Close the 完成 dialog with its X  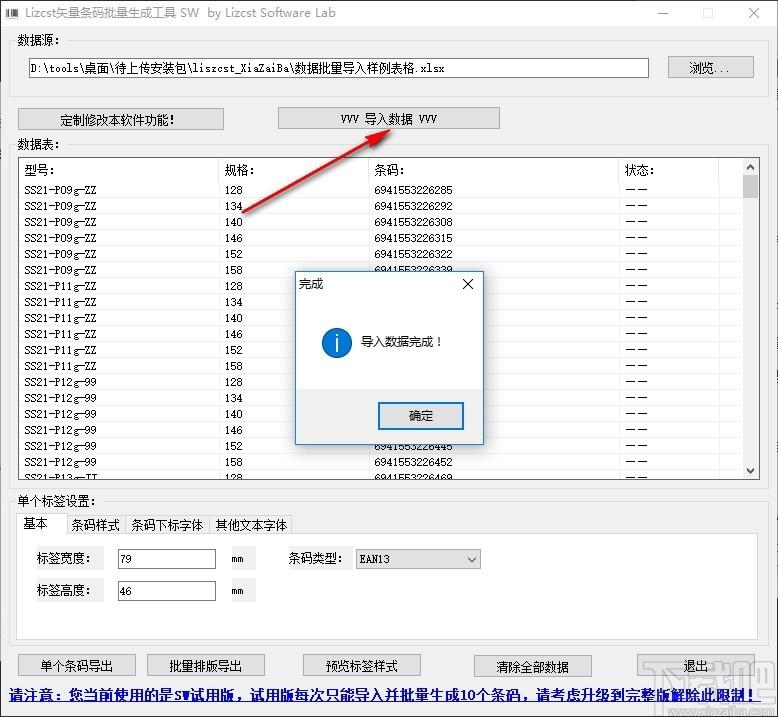point(467,284)
